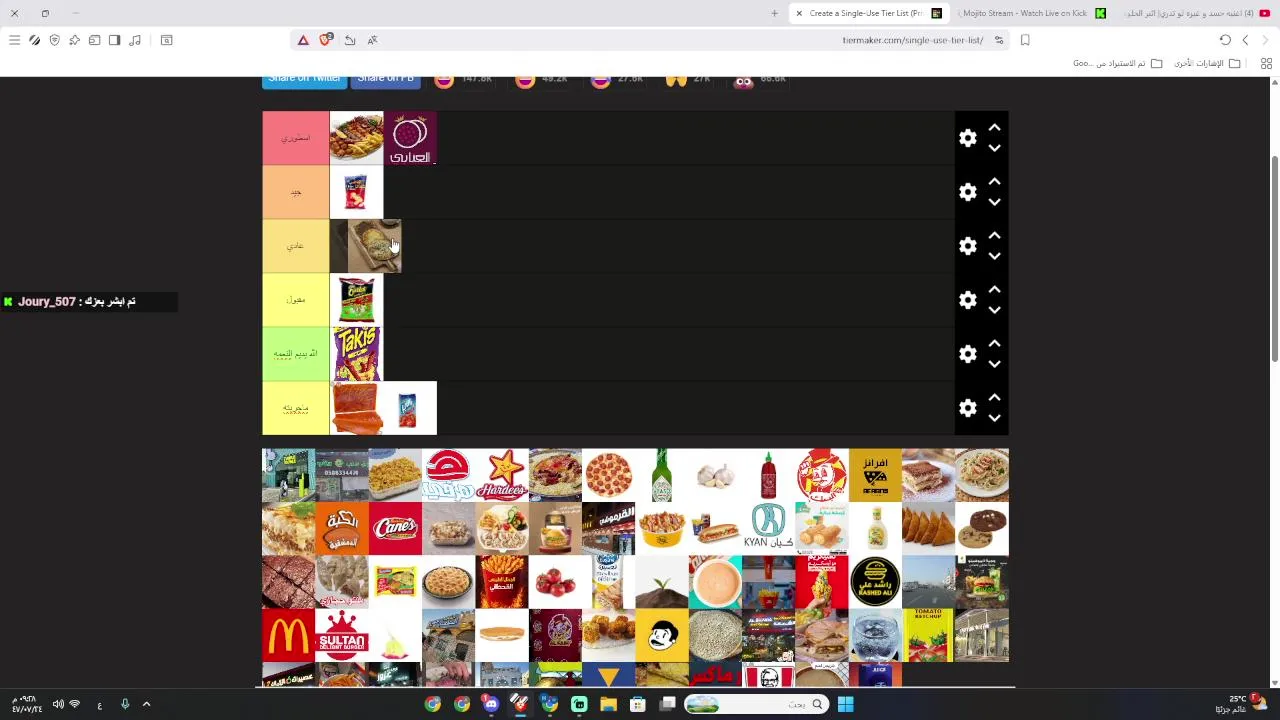This screenshot has height=720, width=1280.
Task: Click the green Takis tier label
Action: 295,354
